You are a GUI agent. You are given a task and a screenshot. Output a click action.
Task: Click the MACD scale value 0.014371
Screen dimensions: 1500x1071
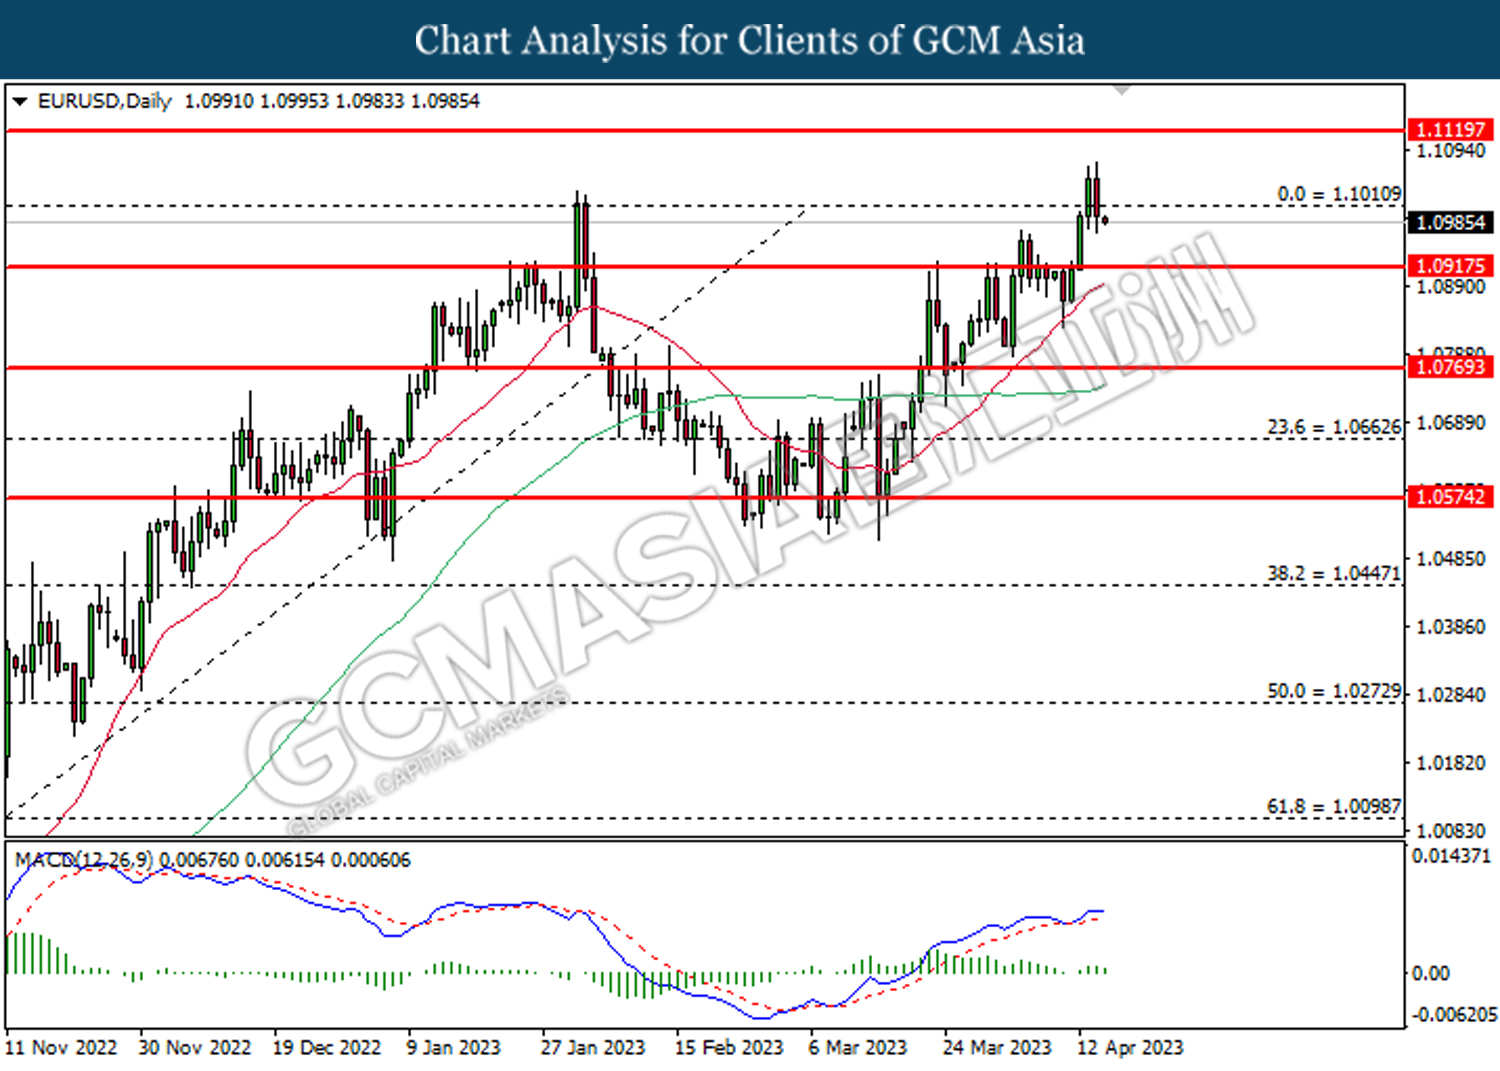[x=1451, y=856]
